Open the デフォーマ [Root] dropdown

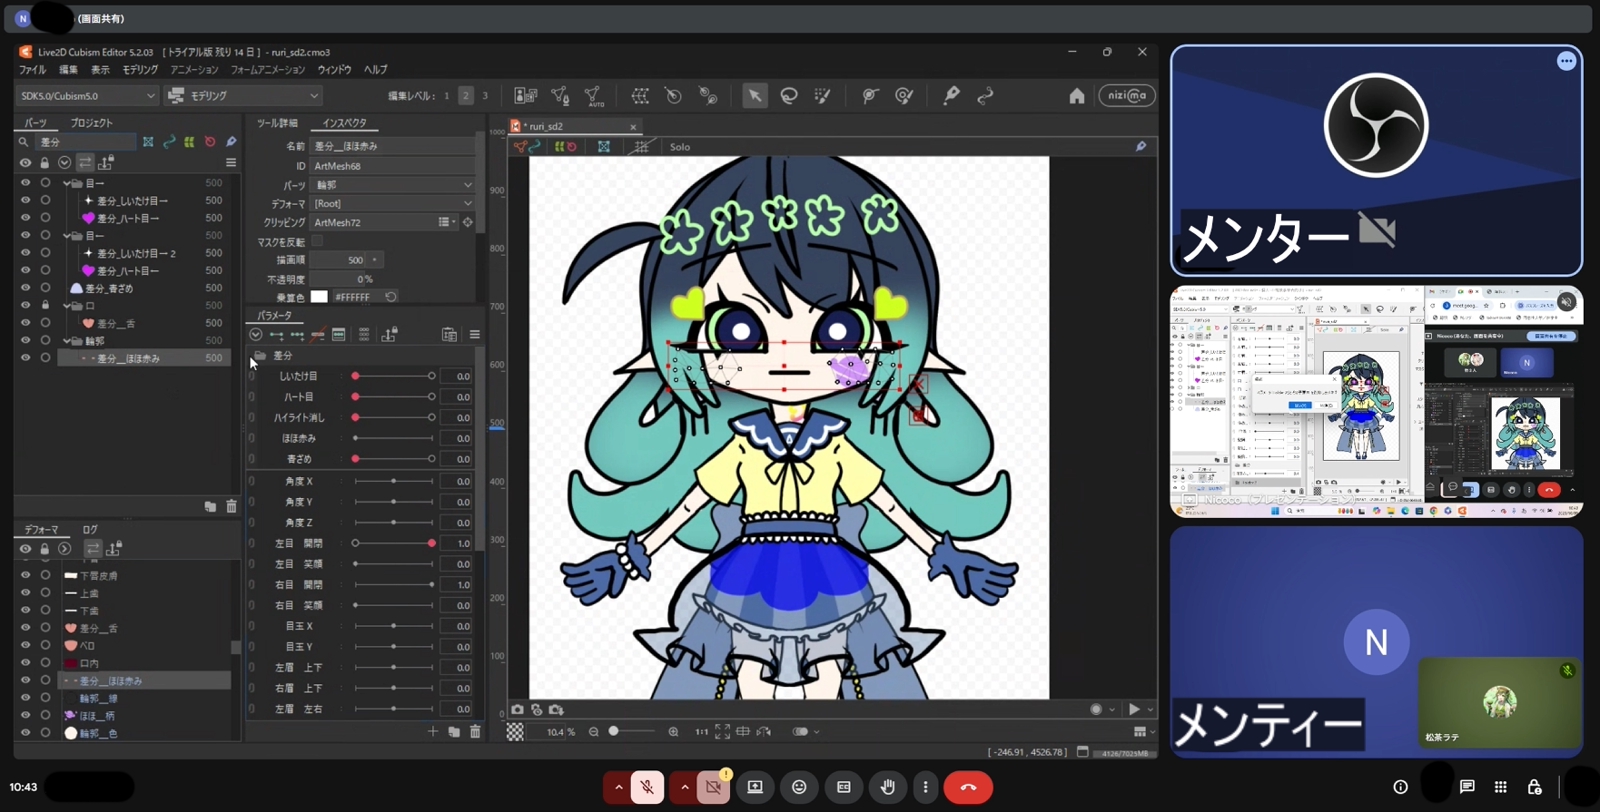tap(392, 204)
